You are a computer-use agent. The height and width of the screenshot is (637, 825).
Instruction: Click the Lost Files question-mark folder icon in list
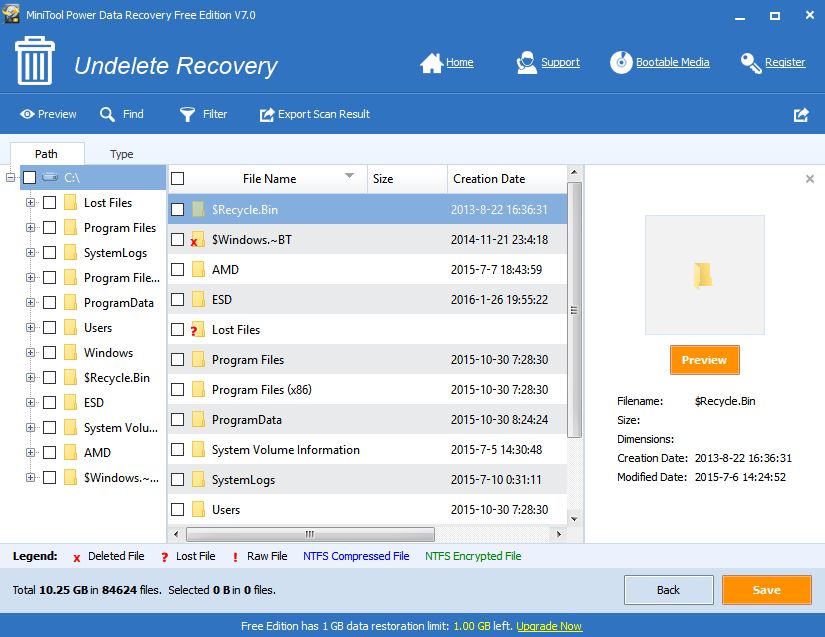click(197, 329)
